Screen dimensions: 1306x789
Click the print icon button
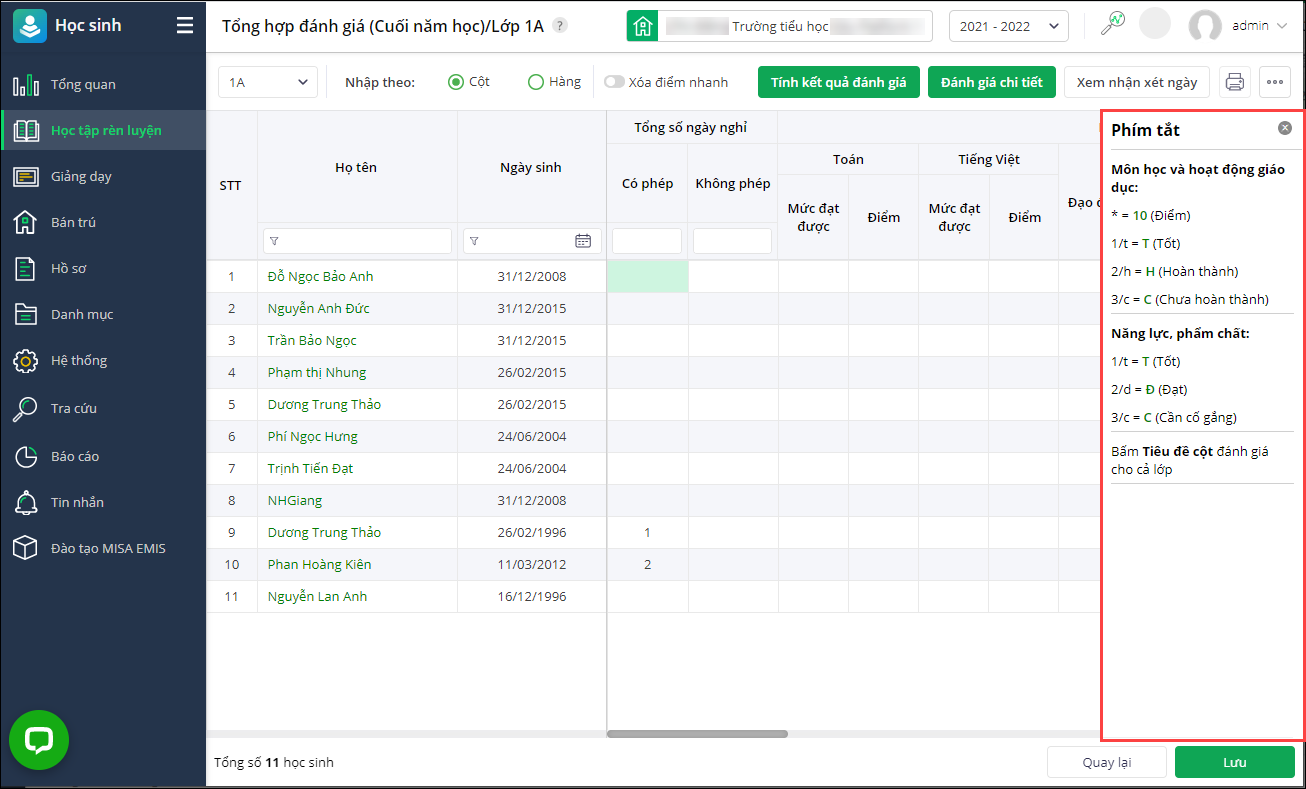click(1235, 82)
